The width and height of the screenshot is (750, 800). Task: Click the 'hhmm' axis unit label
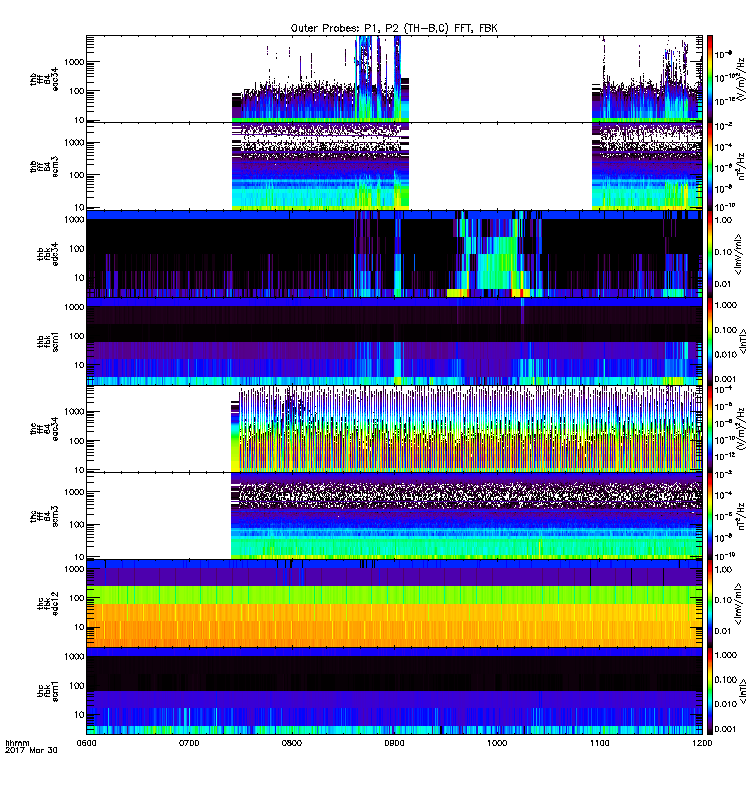(x=17, y=743)
